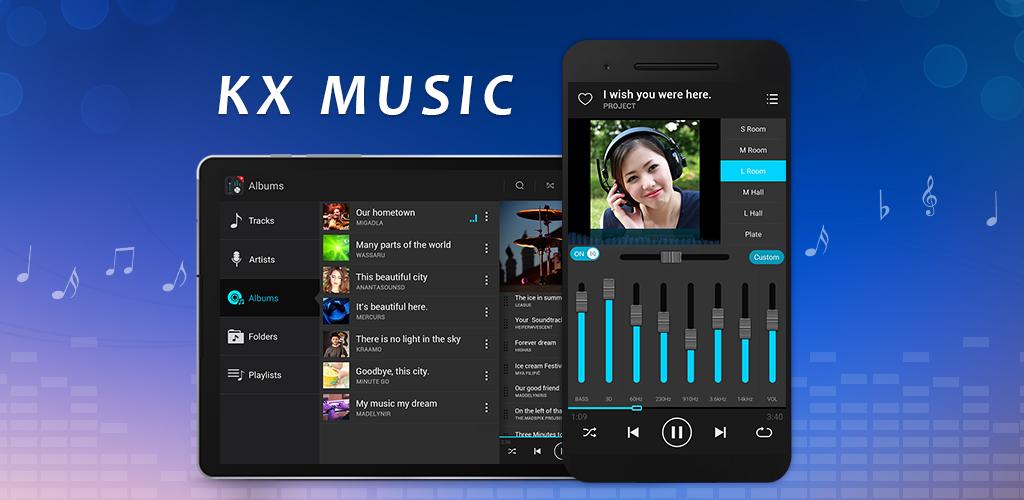1024x500 pixels.
Task: Open search in the tablet Albums header
Action: [519, 185]
